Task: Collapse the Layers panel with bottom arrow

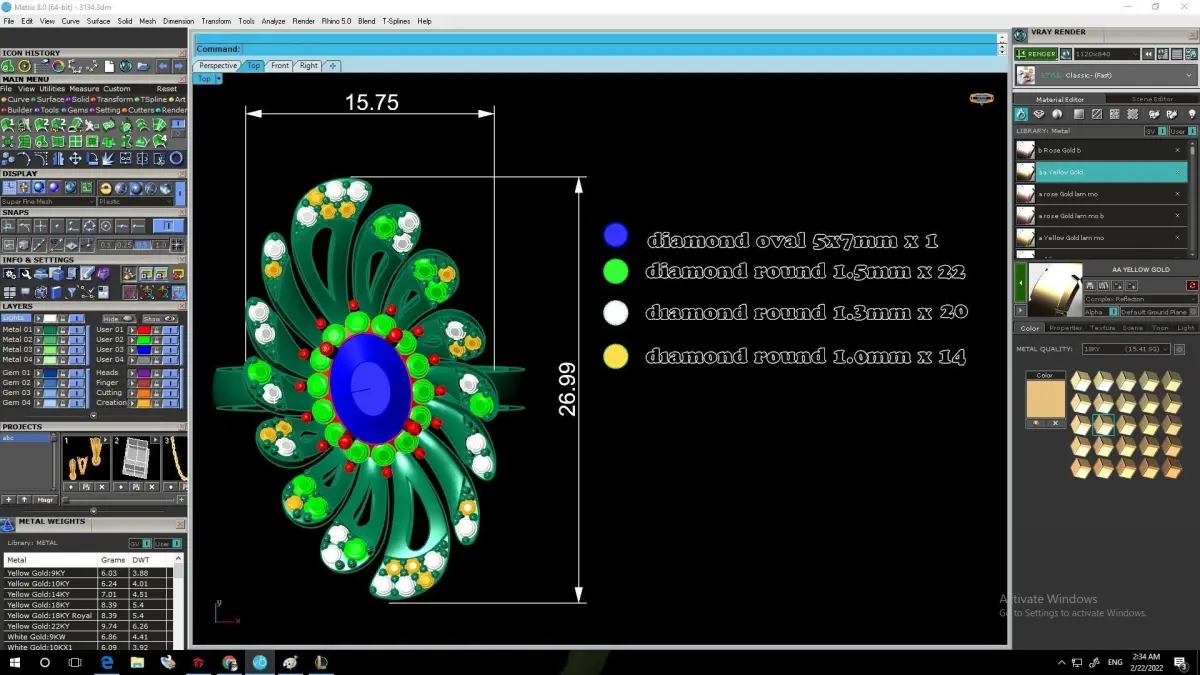Action: tap(94, 415)
